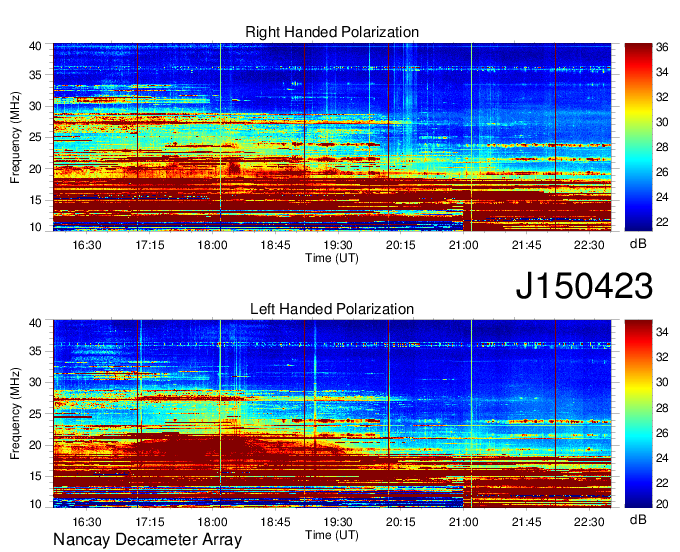This screenshot has width=680, height=552.
Task: Click top plot's 'Frequency (MHz)' axis label
Action: (x=15, y=137)
